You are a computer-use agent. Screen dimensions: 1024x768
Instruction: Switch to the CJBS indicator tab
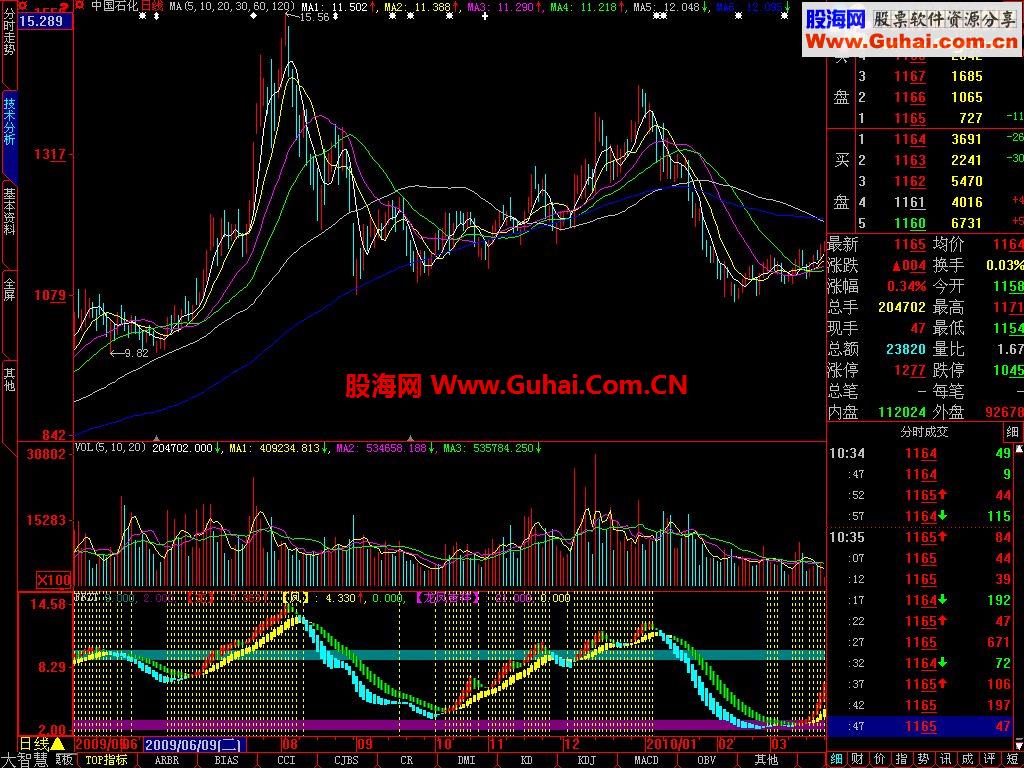click(x=346, y=760)
